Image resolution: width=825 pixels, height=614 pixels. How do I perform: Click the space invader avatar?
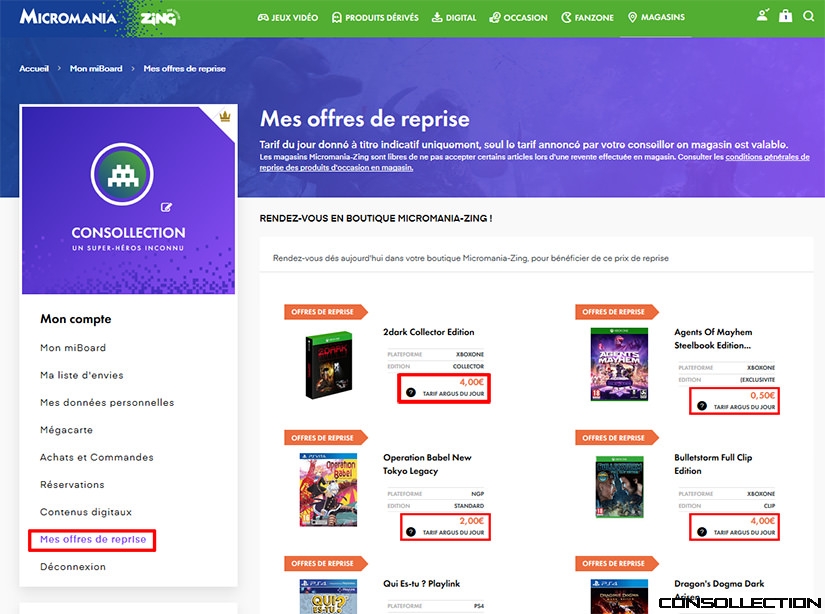(122, 174)
